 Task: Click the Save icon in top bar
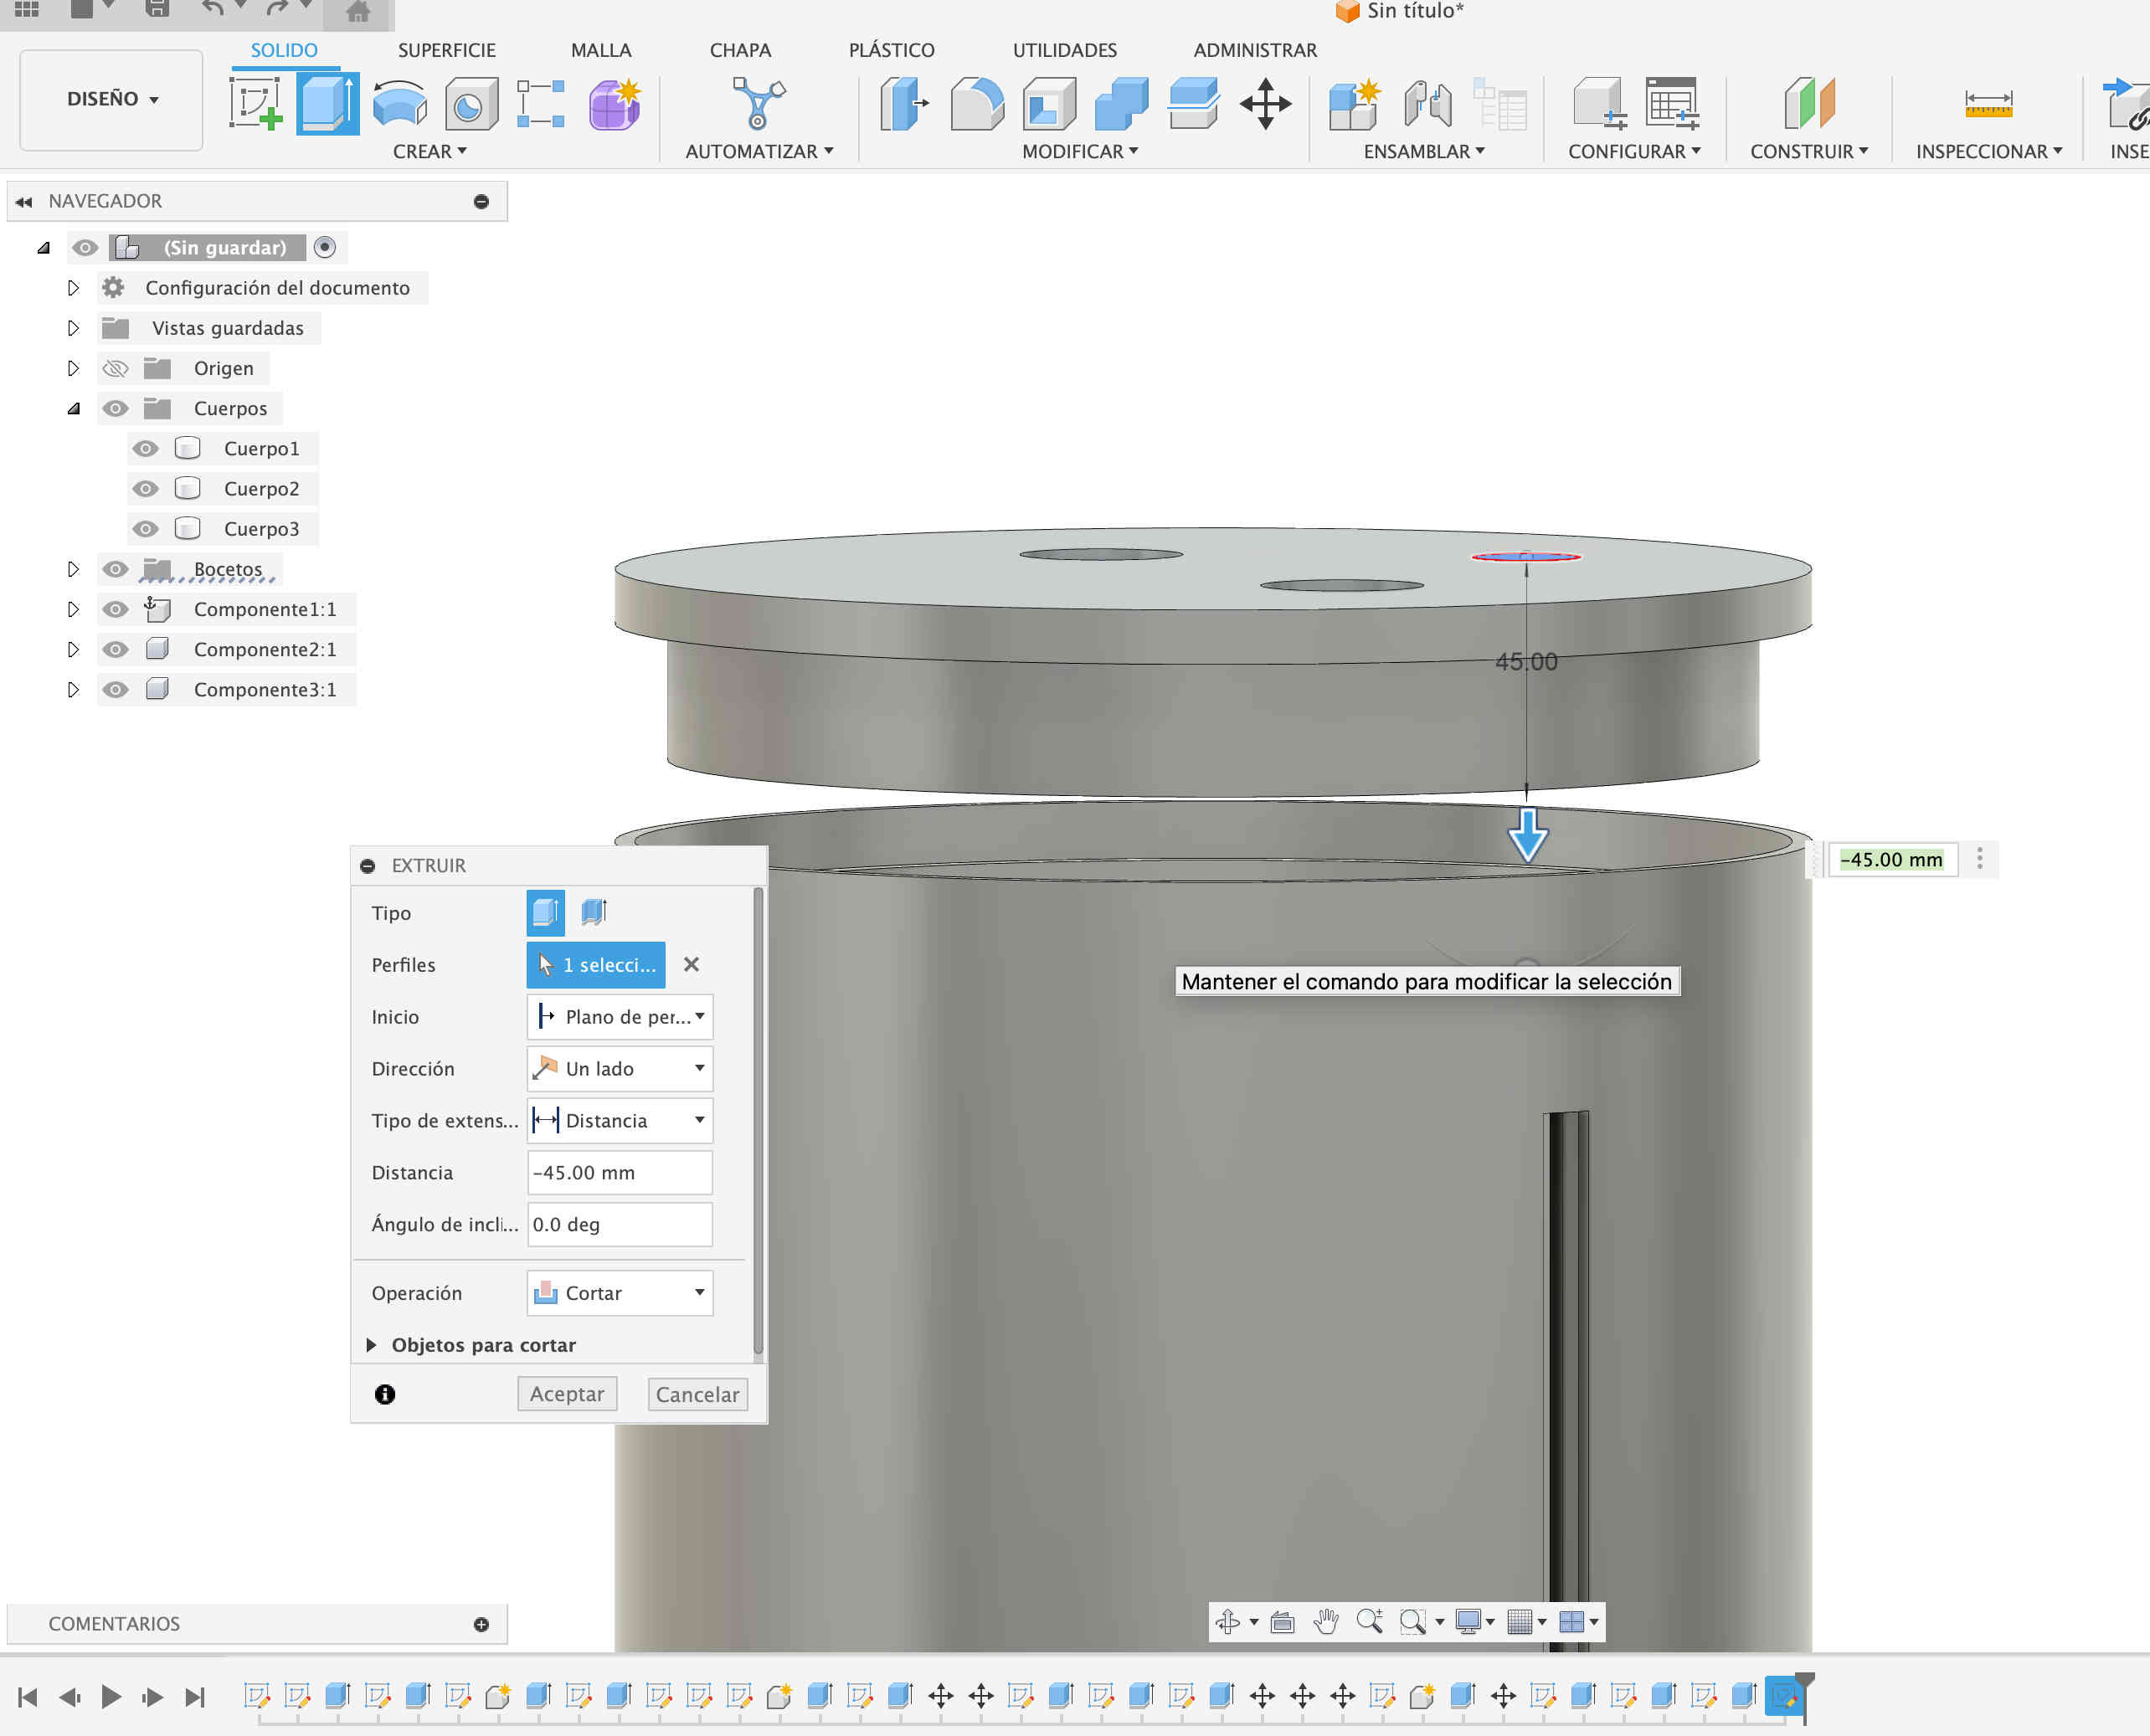point(157,10)
